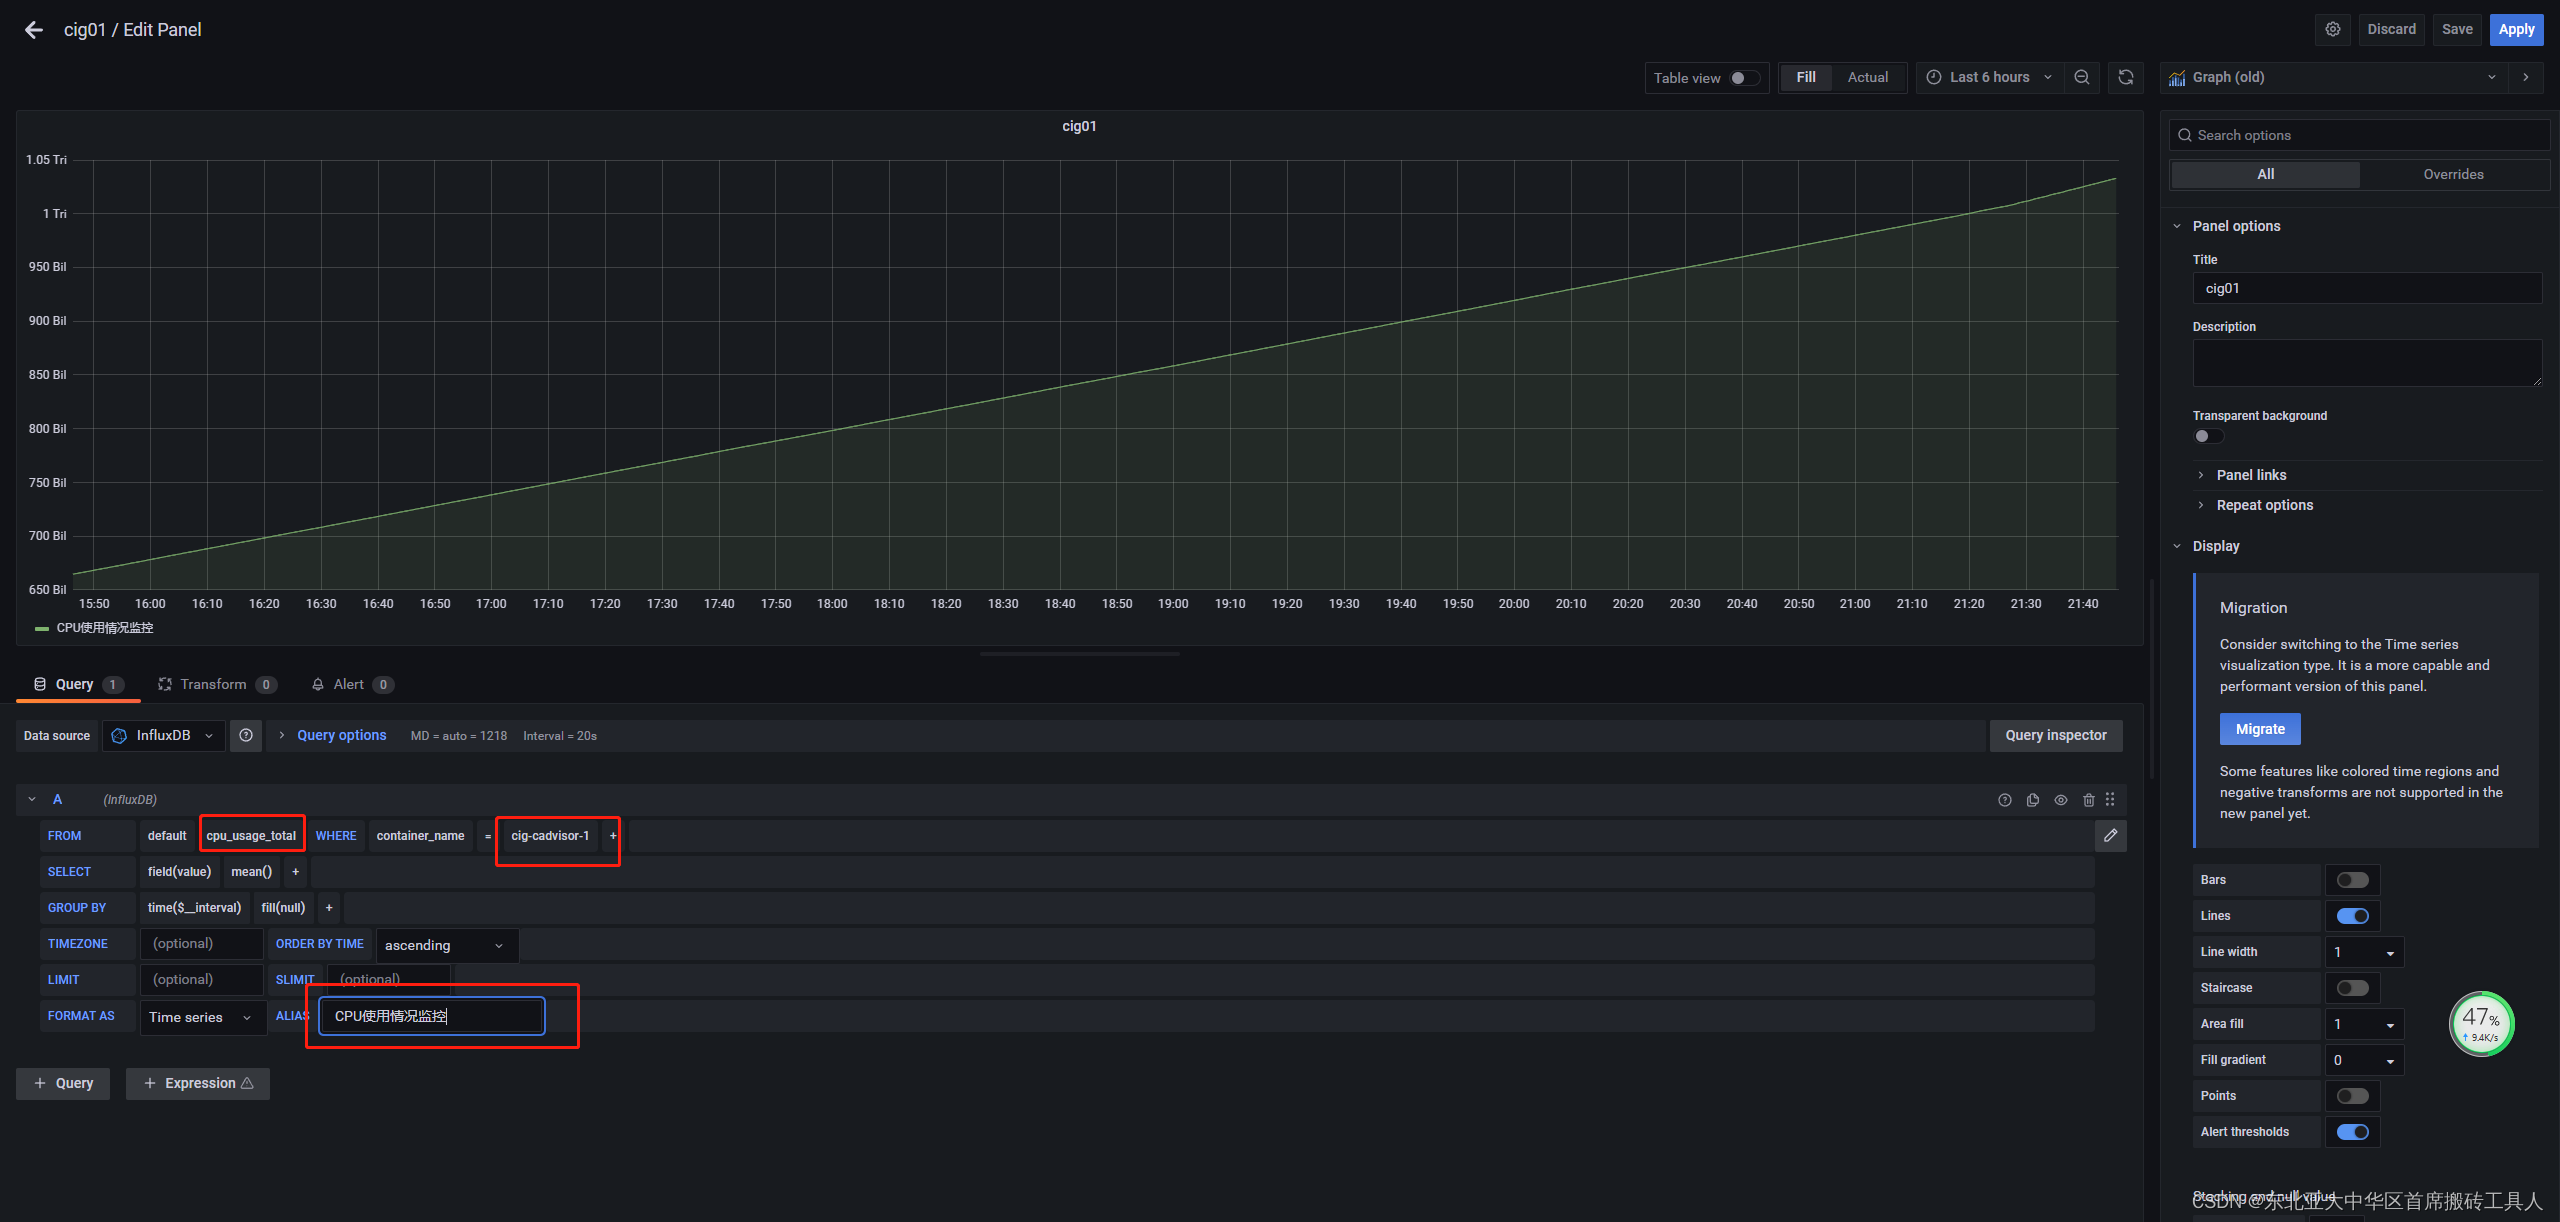
Task: Disable Alert thresholds switch
Action: [x=2353, y=1132]
